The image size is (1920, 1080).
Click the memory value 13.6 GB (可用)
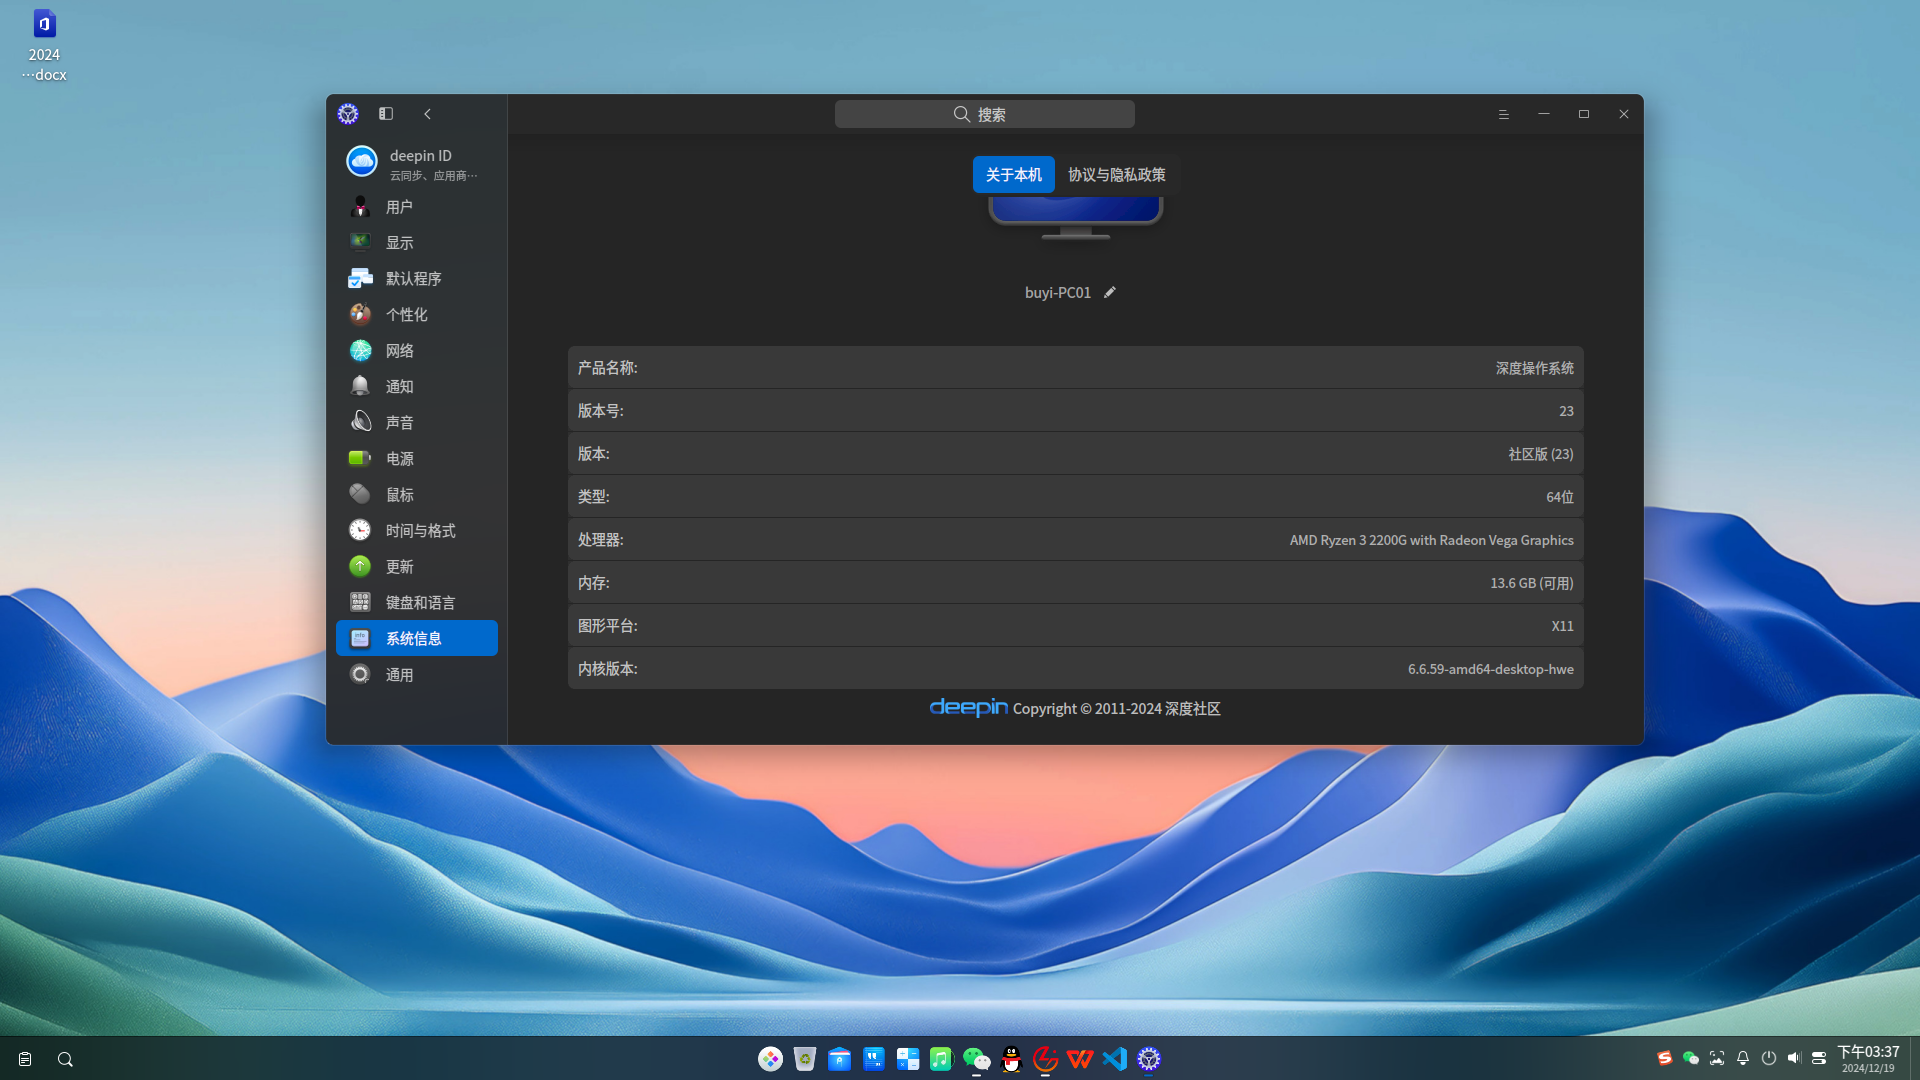[1531, 583]
